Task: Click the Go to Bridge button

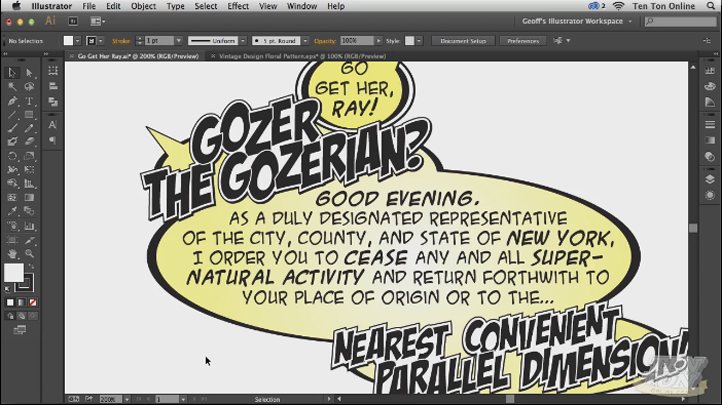Action: coord(73,21)
